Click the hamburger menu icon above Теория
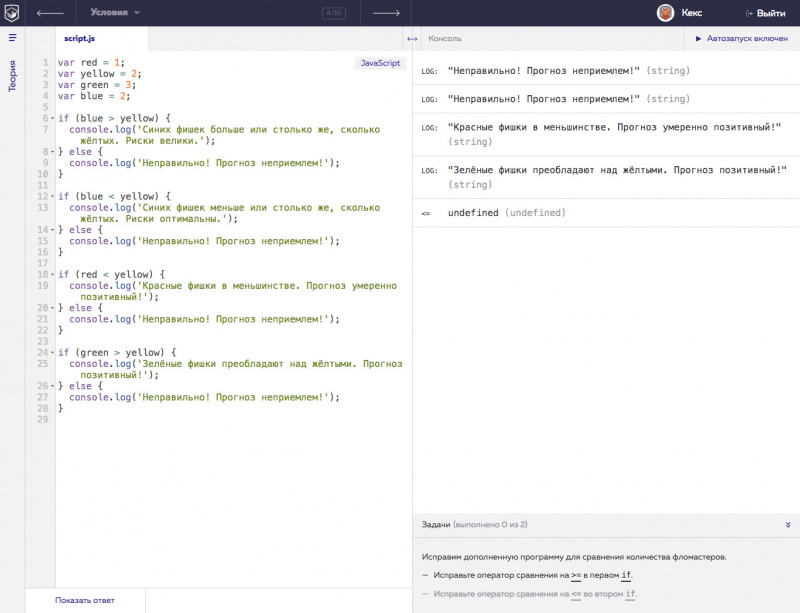 pos(12,38)
